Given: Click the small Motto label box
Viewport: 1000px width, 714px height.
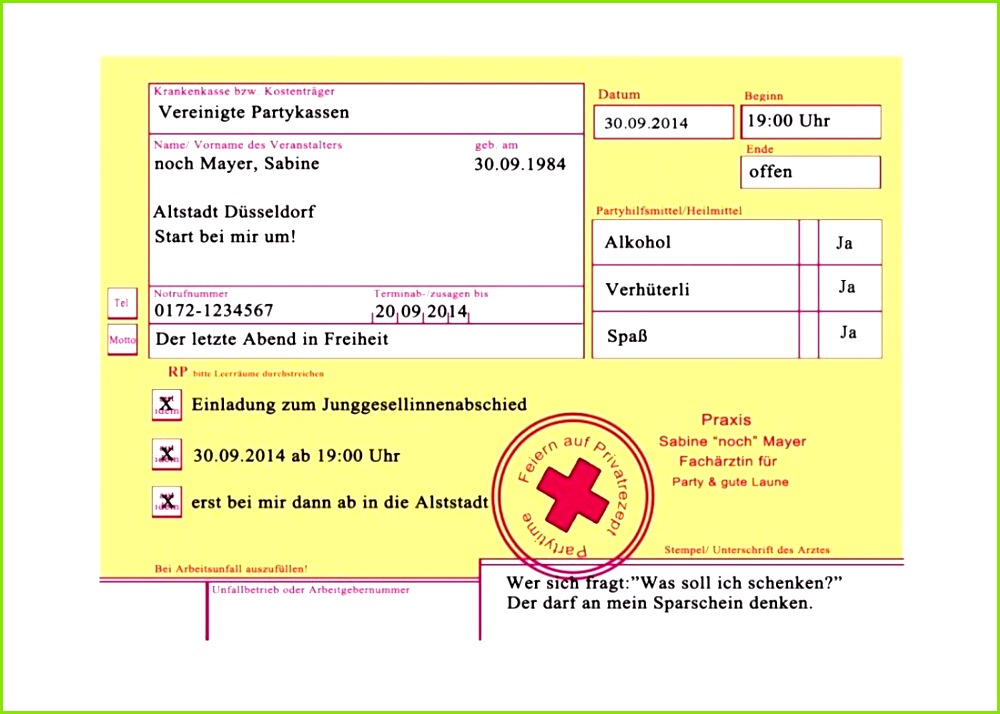Looking at the screenshot, I should [x=122, y=340].
